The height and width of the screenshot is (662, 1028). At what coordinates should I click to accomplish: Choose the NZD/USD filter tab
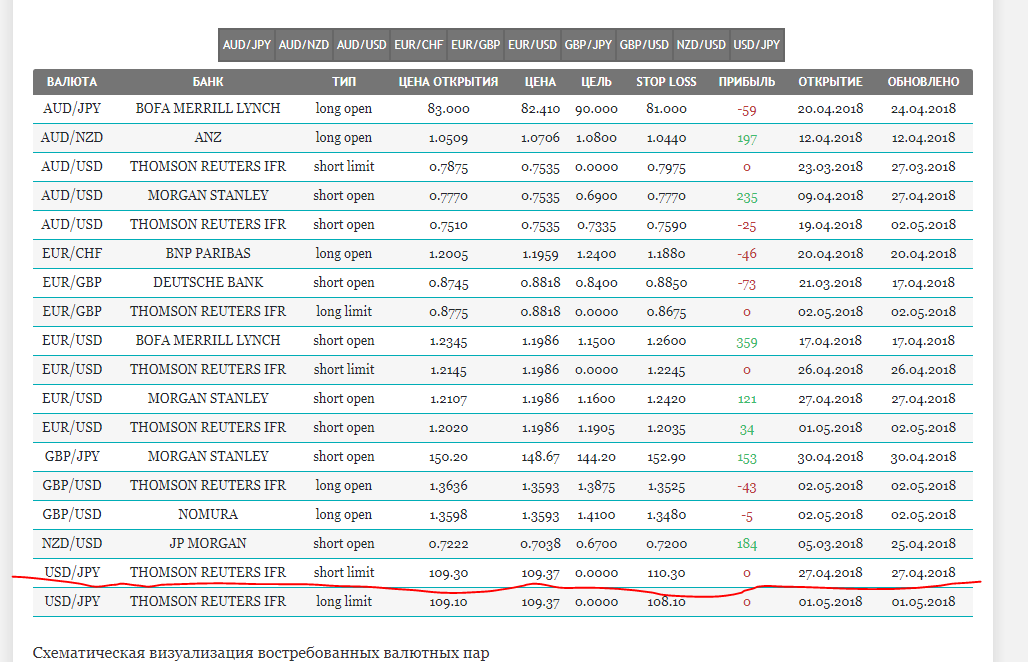[701, 45]
